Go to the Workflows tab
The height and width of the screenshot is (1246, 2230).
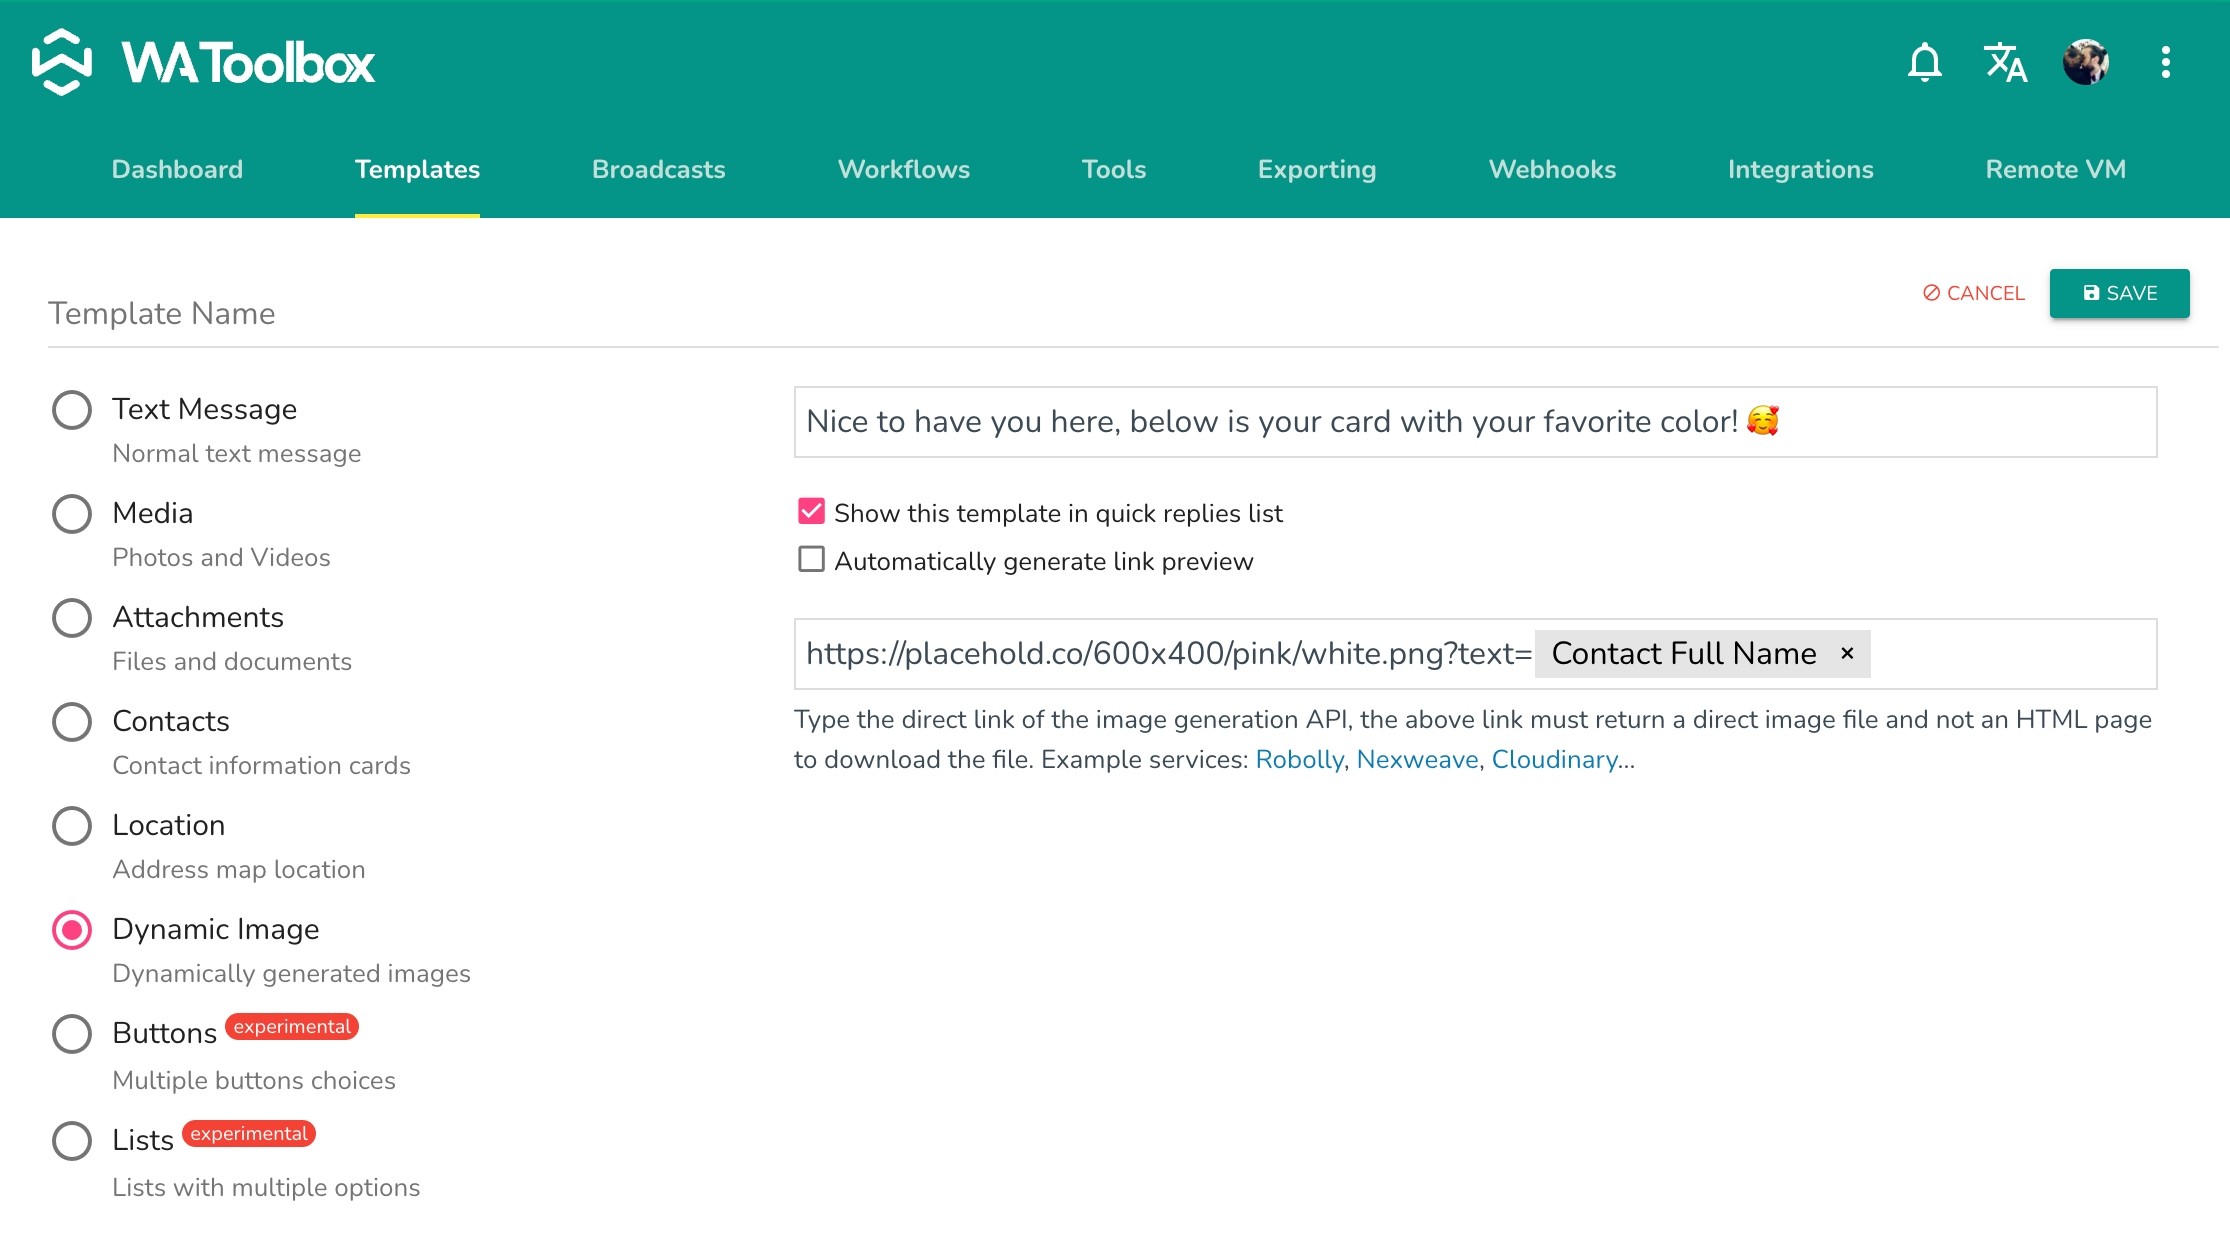click(903, 169)
